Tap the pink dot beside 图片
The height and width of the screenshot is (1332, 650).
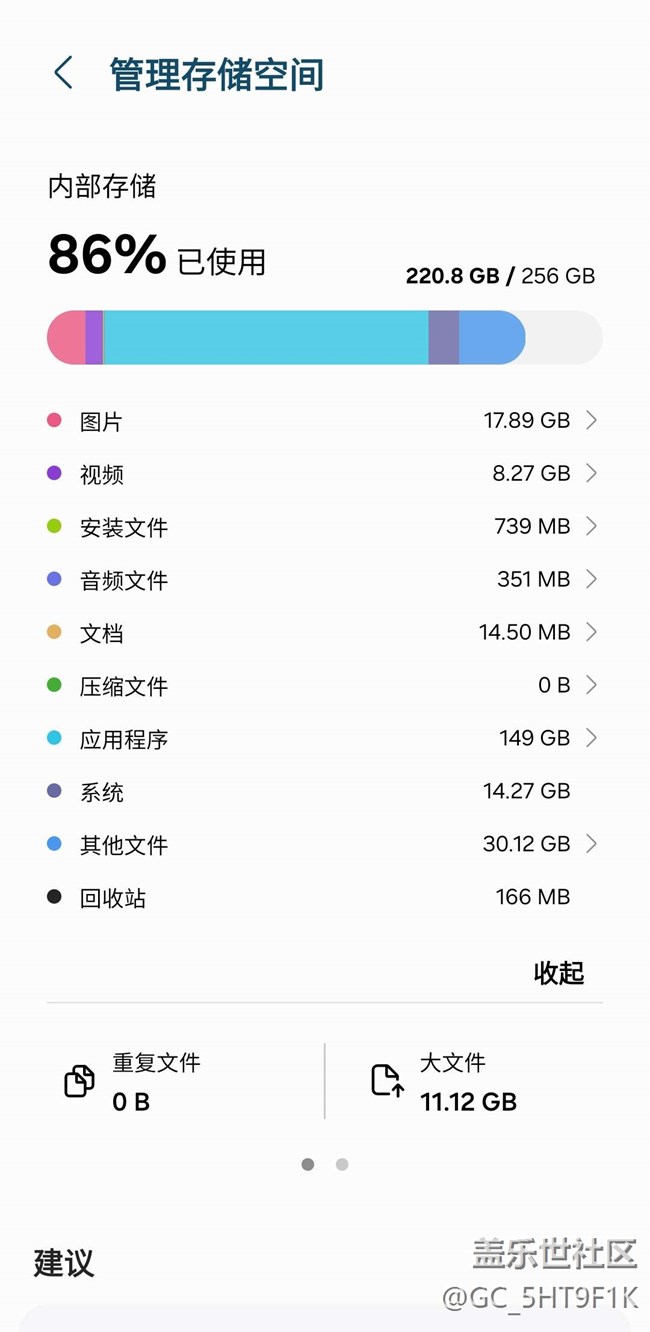(54, 421)
